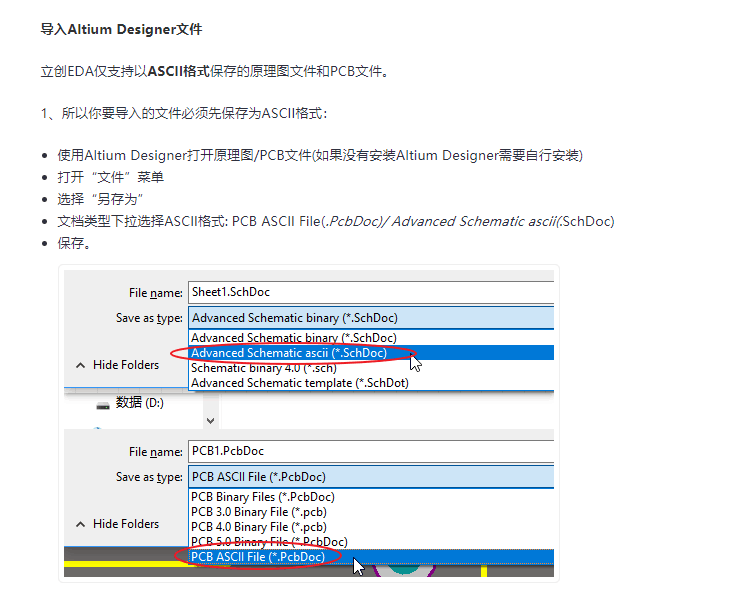Choose PCB 3.0 Binary File (*.pcb)
Screen dimensions: 745x598
click(259, 512)
